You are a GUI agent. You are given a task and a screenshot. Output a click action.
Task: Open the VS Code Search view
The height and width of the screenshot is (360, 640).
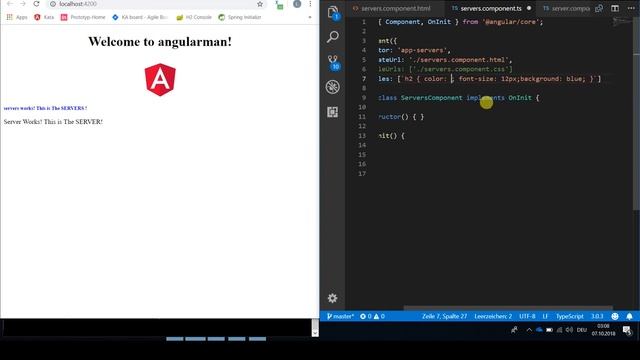[333, 37]
